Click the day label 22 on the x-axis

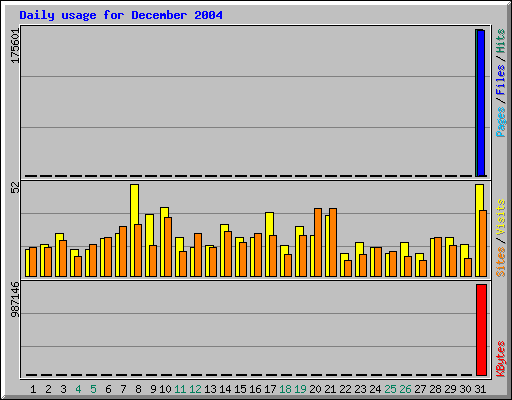pyautogui.click(x=345, y=389)
